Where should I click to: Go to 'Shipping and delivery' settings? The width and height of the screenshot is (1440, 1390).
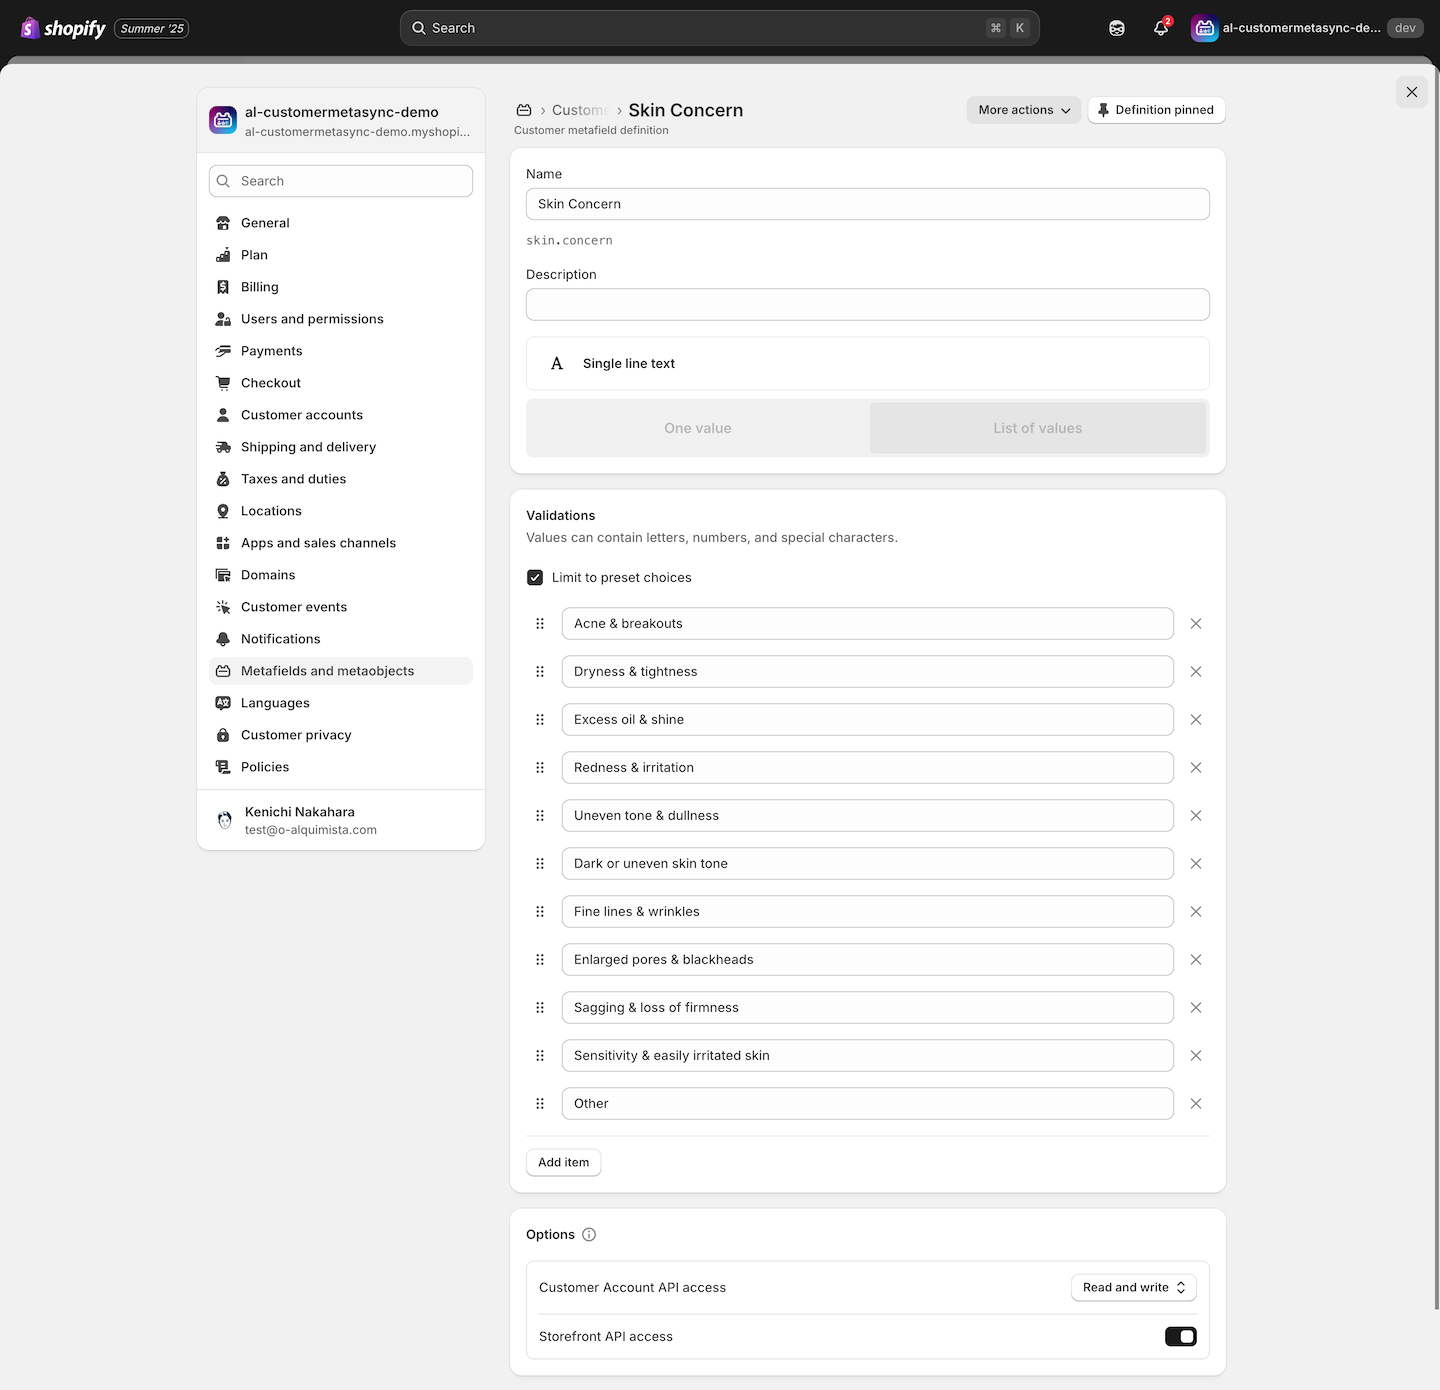point(308,447)
